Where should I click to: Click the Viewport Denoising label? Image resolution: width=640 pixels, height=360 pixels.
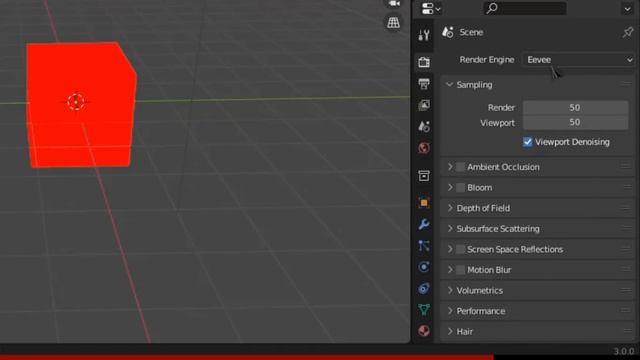click(572, 142)
